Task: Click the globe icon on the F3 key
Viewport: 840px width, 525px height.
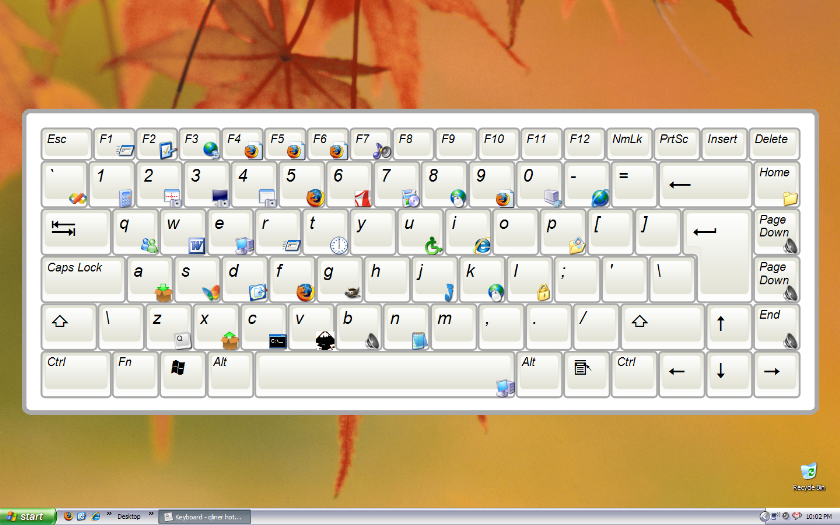Action: coord(211,151)
